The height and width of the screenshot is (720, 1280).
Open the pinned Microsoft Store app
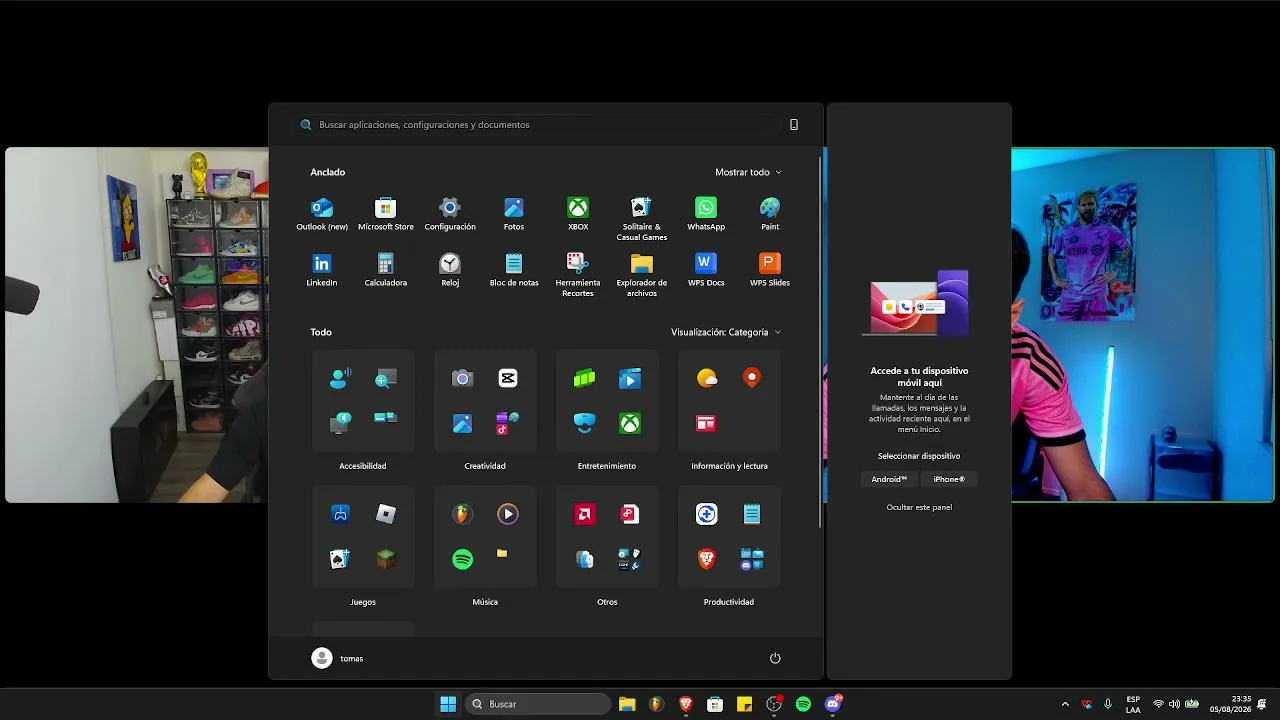(386, 214)
